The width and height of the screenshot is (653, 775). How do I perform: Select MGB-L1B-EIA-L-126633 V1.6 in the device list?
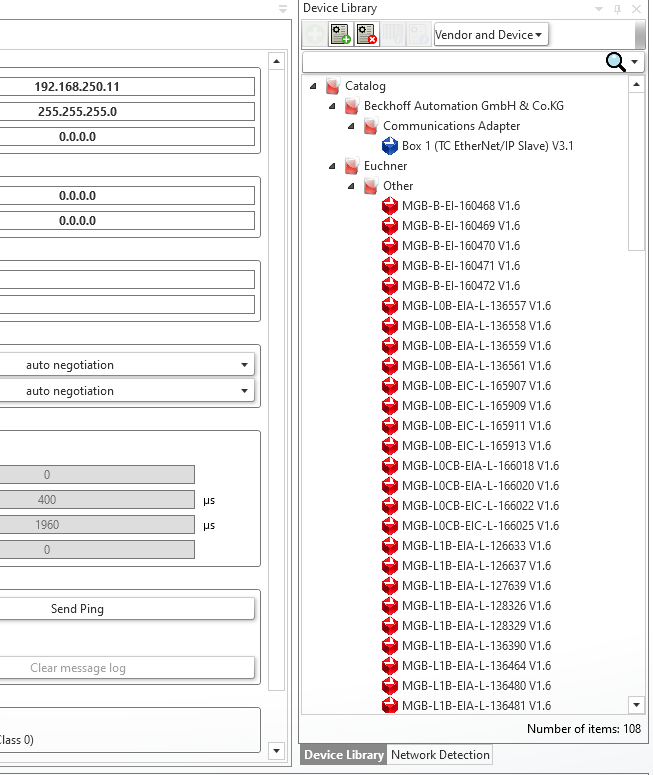click(476, 546)
